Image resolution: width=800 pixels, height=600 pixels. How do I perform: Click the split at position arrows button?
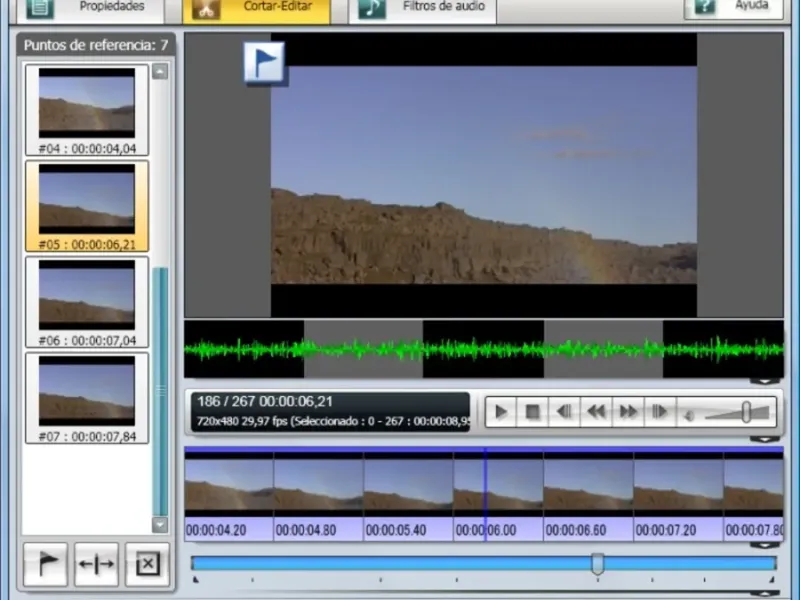[96, 564]
